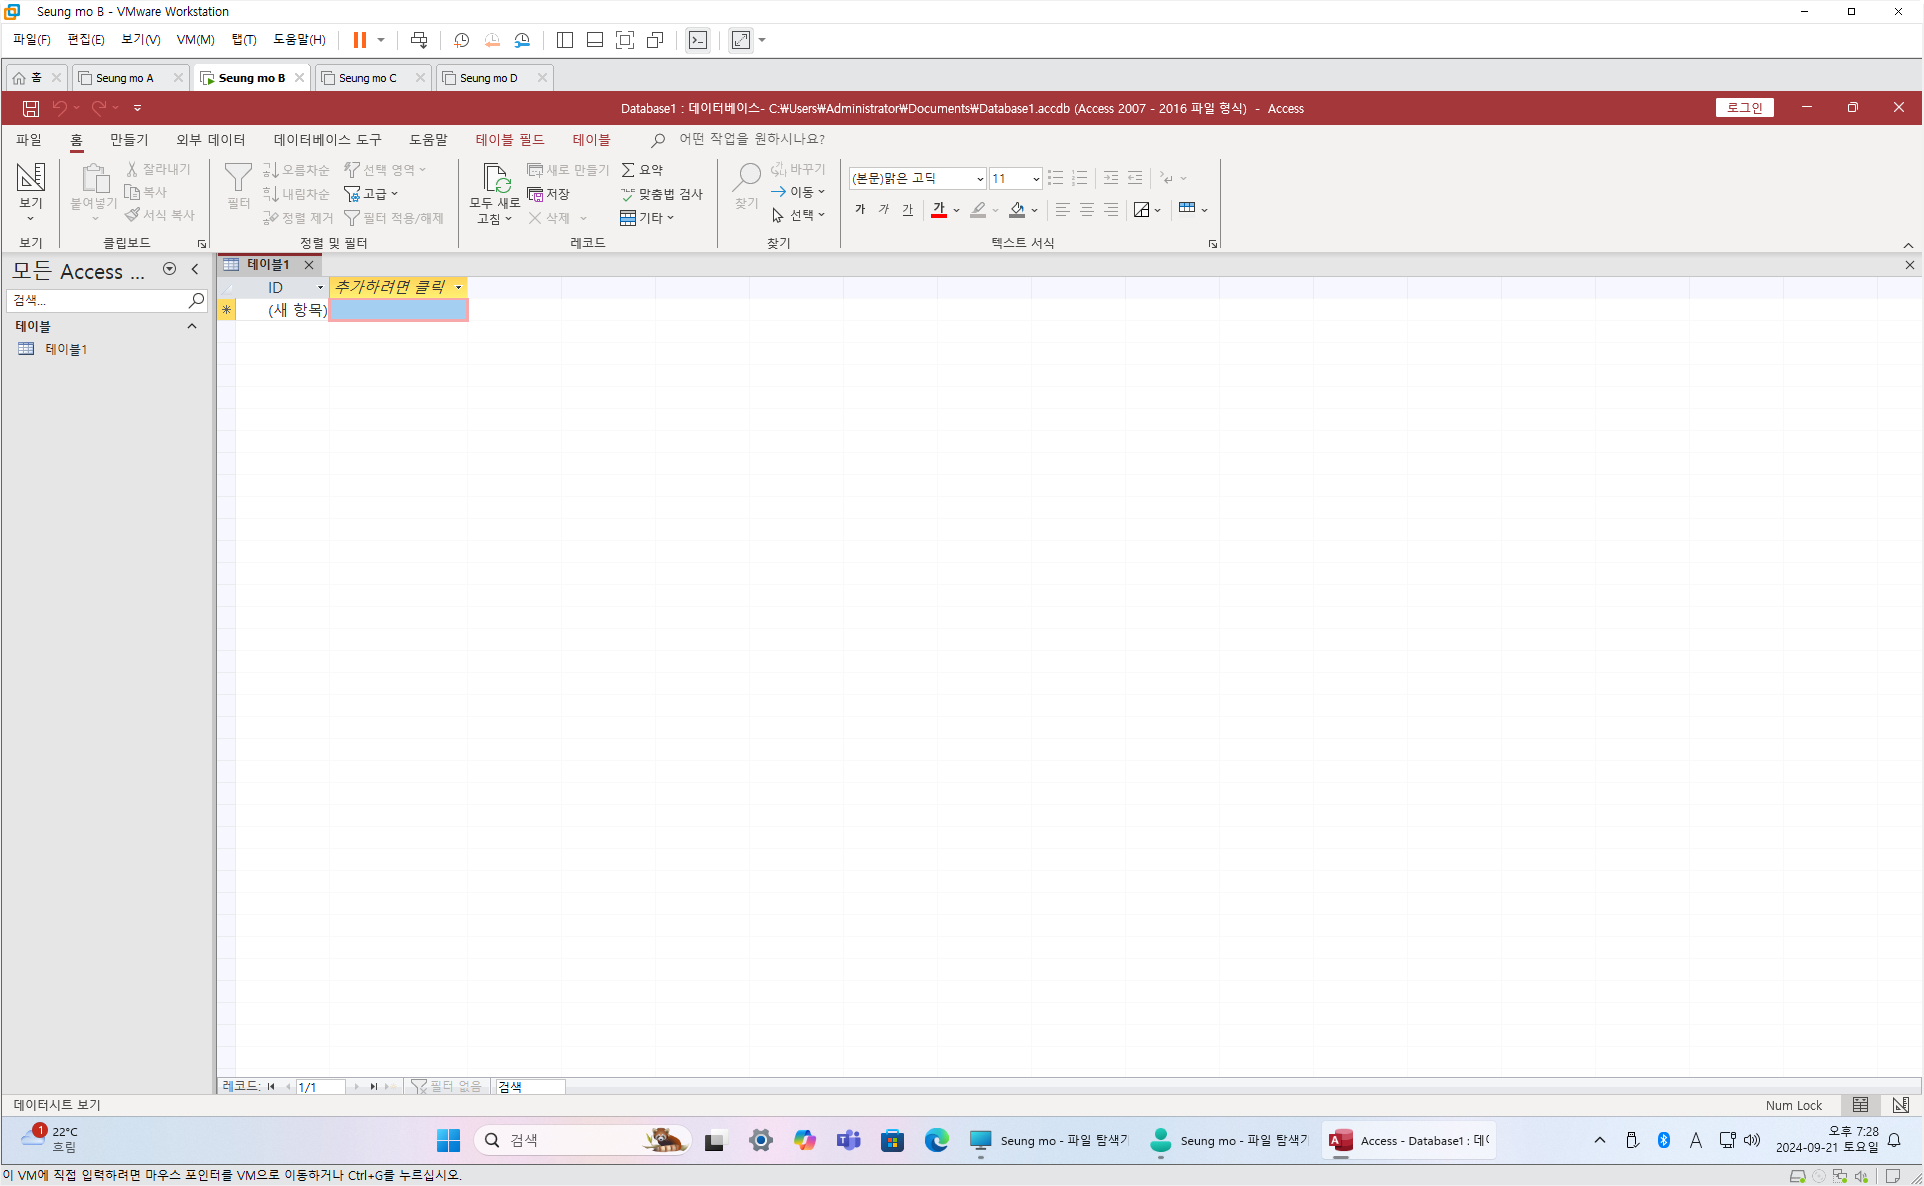Click the center align text icon

1087,210
